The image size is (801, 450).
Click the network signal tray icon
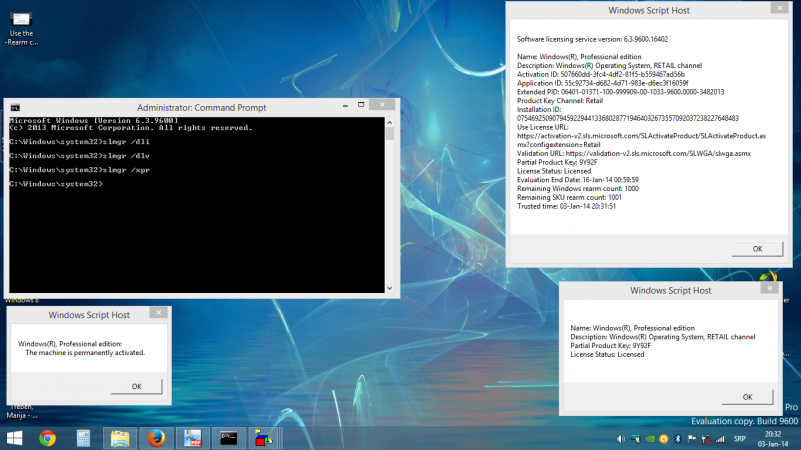[x=720, y=439]
